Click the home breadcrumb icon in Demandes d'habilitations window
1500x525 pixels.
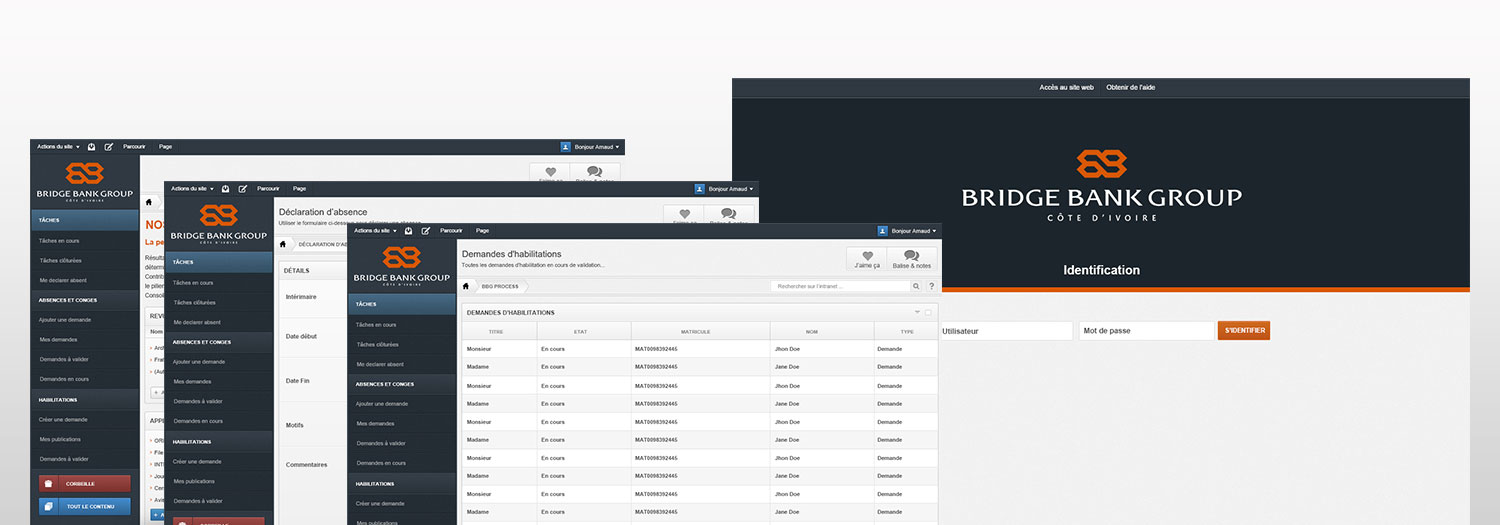(x=466, y=286)
